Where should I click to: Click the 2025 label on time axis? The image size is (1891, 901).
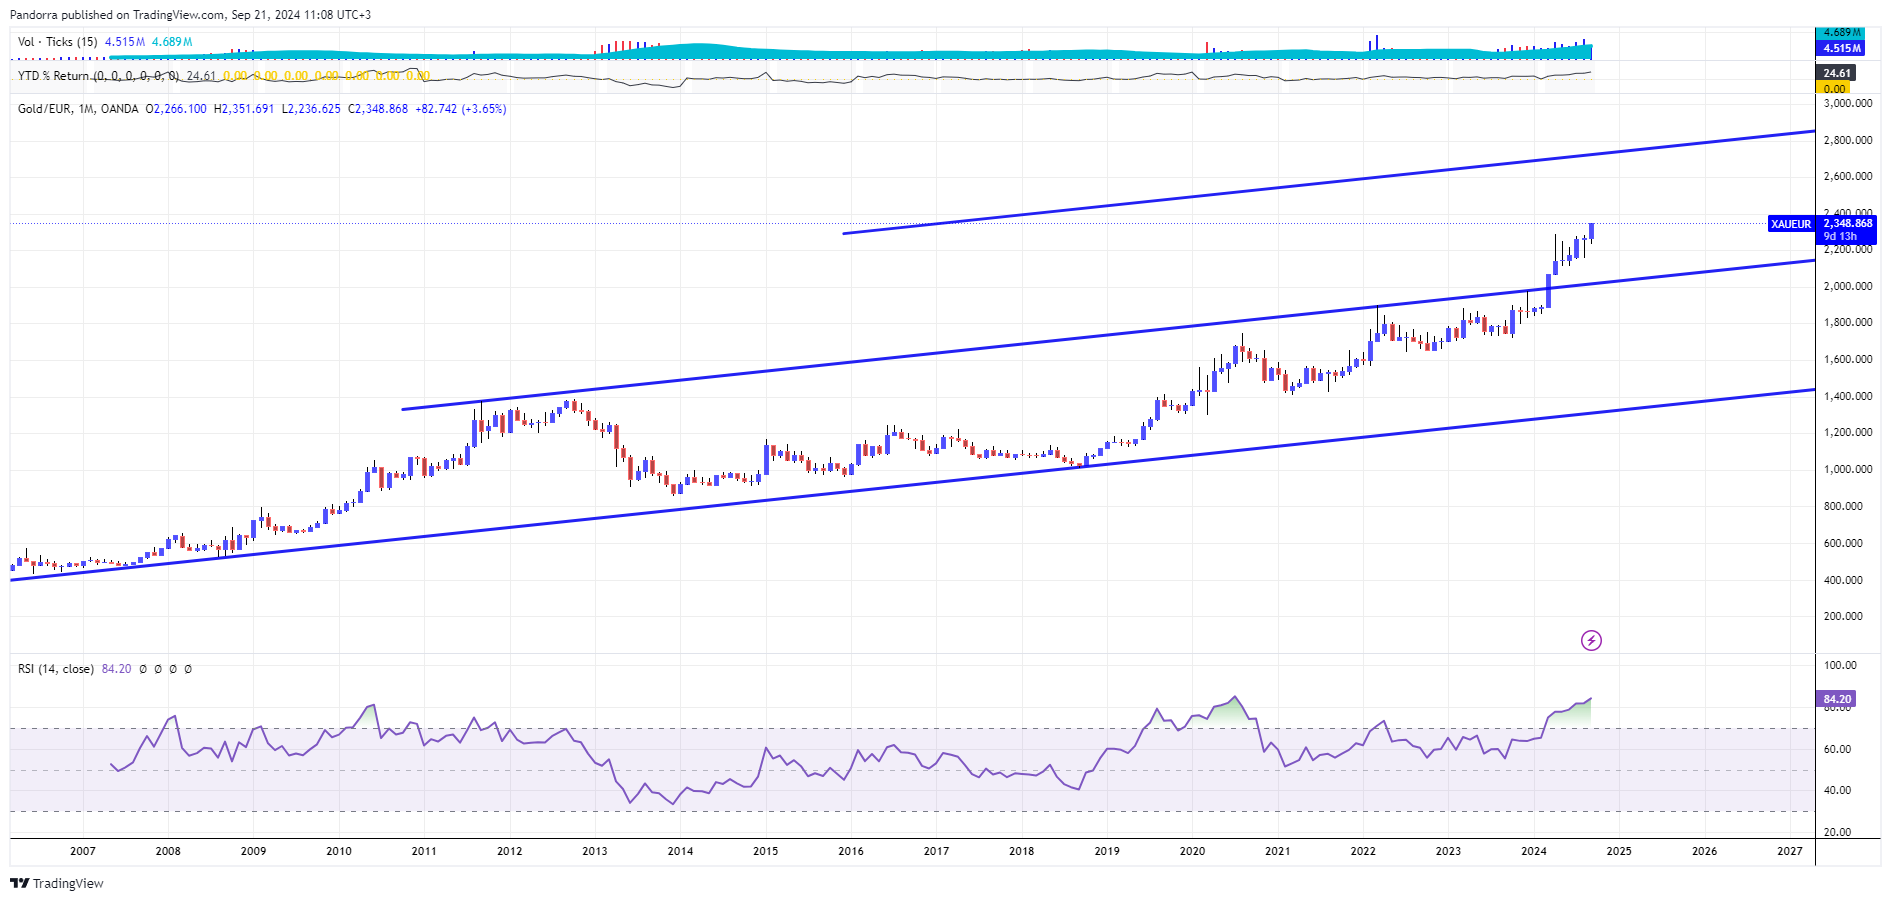pyautogui.click(x=1619, y=851)
